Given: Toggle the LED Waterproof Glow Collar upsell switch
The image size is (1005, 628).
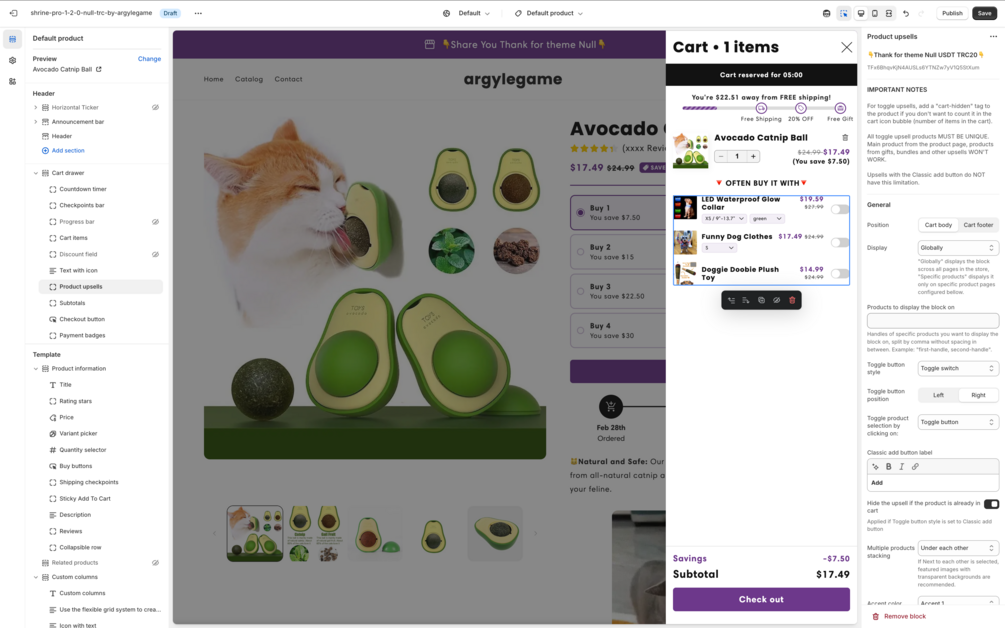Looking at the screenshot, I should 840,210.
